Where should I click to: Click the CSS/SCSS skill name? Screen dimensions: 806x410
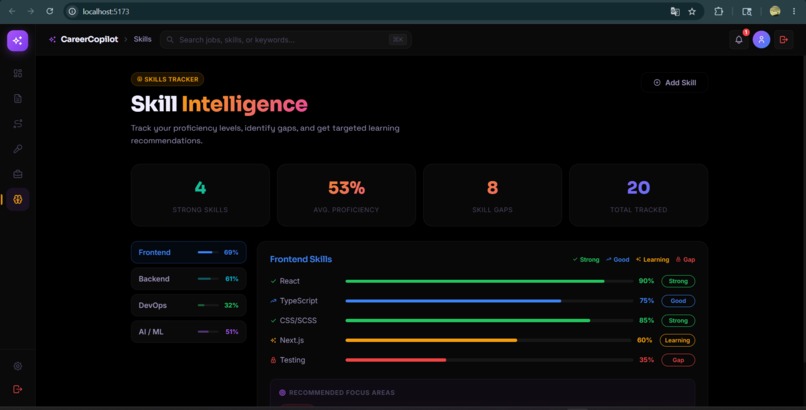click(298, 321)
